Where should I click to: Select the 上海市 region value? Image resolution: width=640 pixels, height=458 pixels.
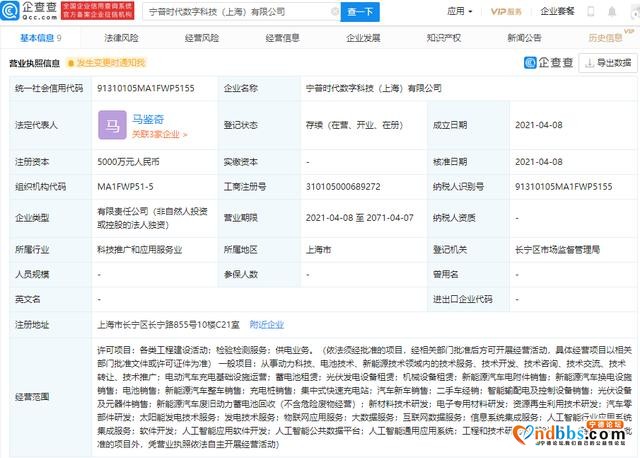click(x=318, y=250)
